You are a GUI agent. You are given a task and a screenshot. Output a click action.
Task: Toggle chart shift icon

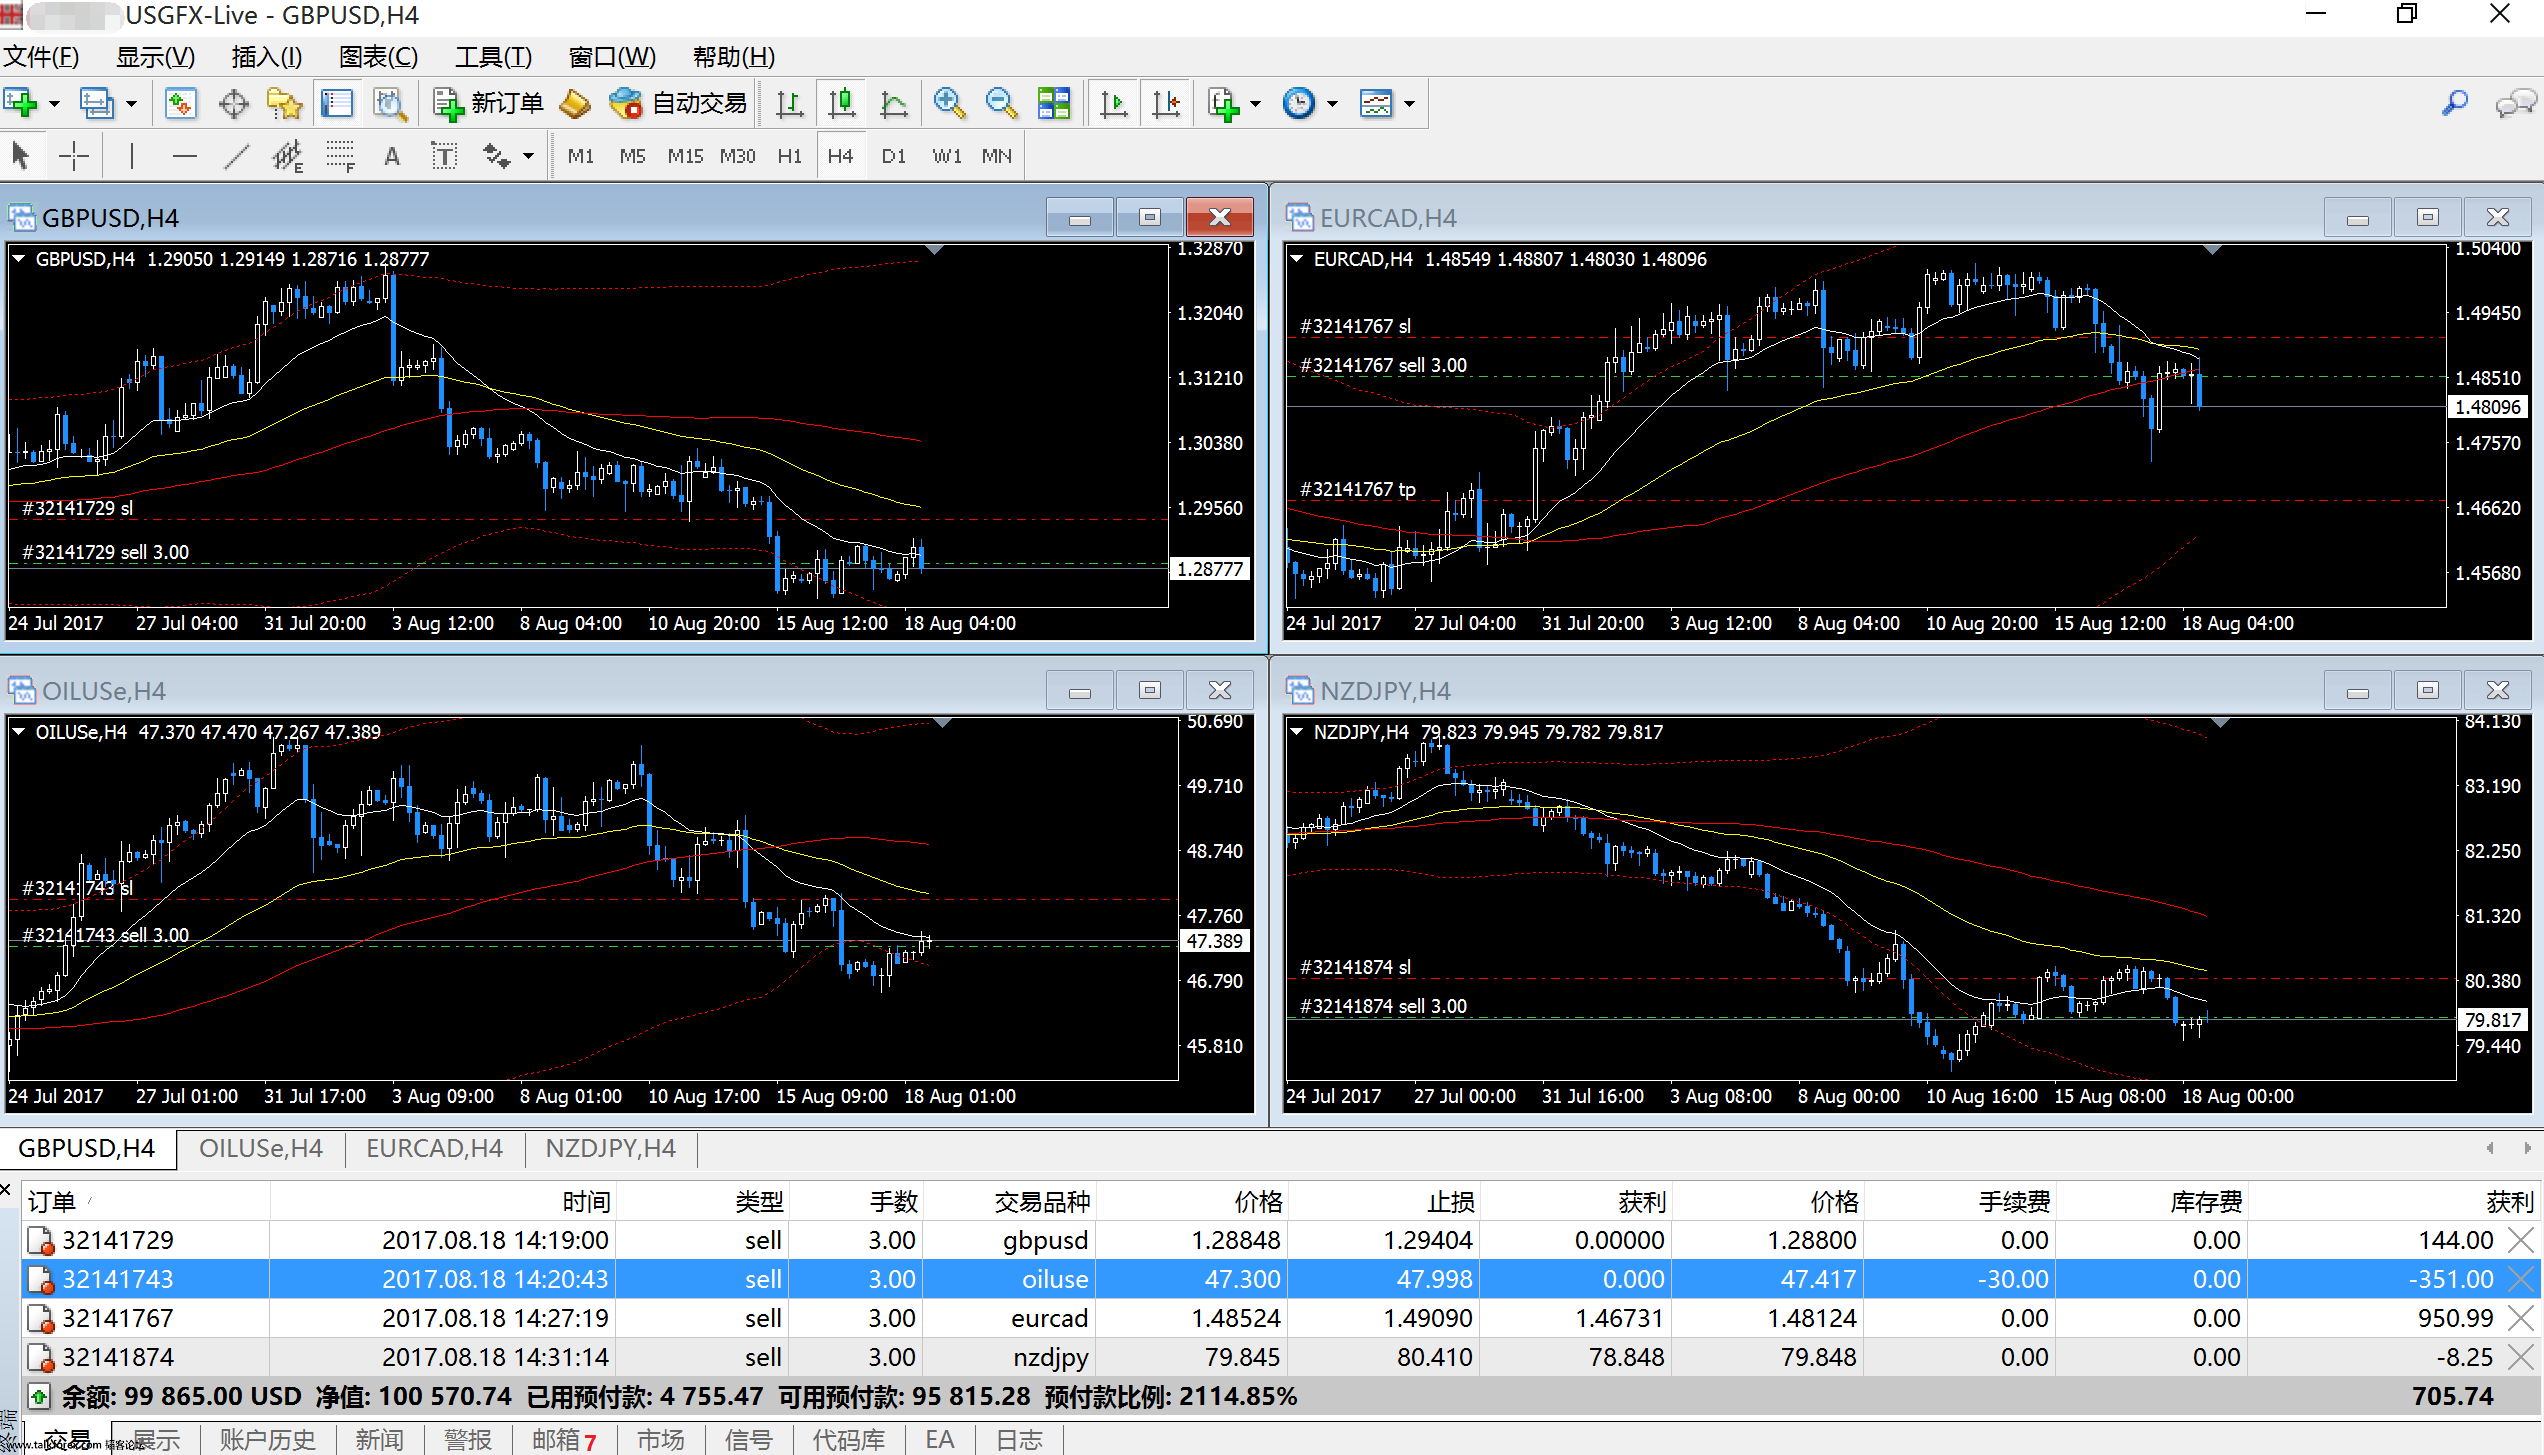pyautogui.click(x=1166, y=103)
